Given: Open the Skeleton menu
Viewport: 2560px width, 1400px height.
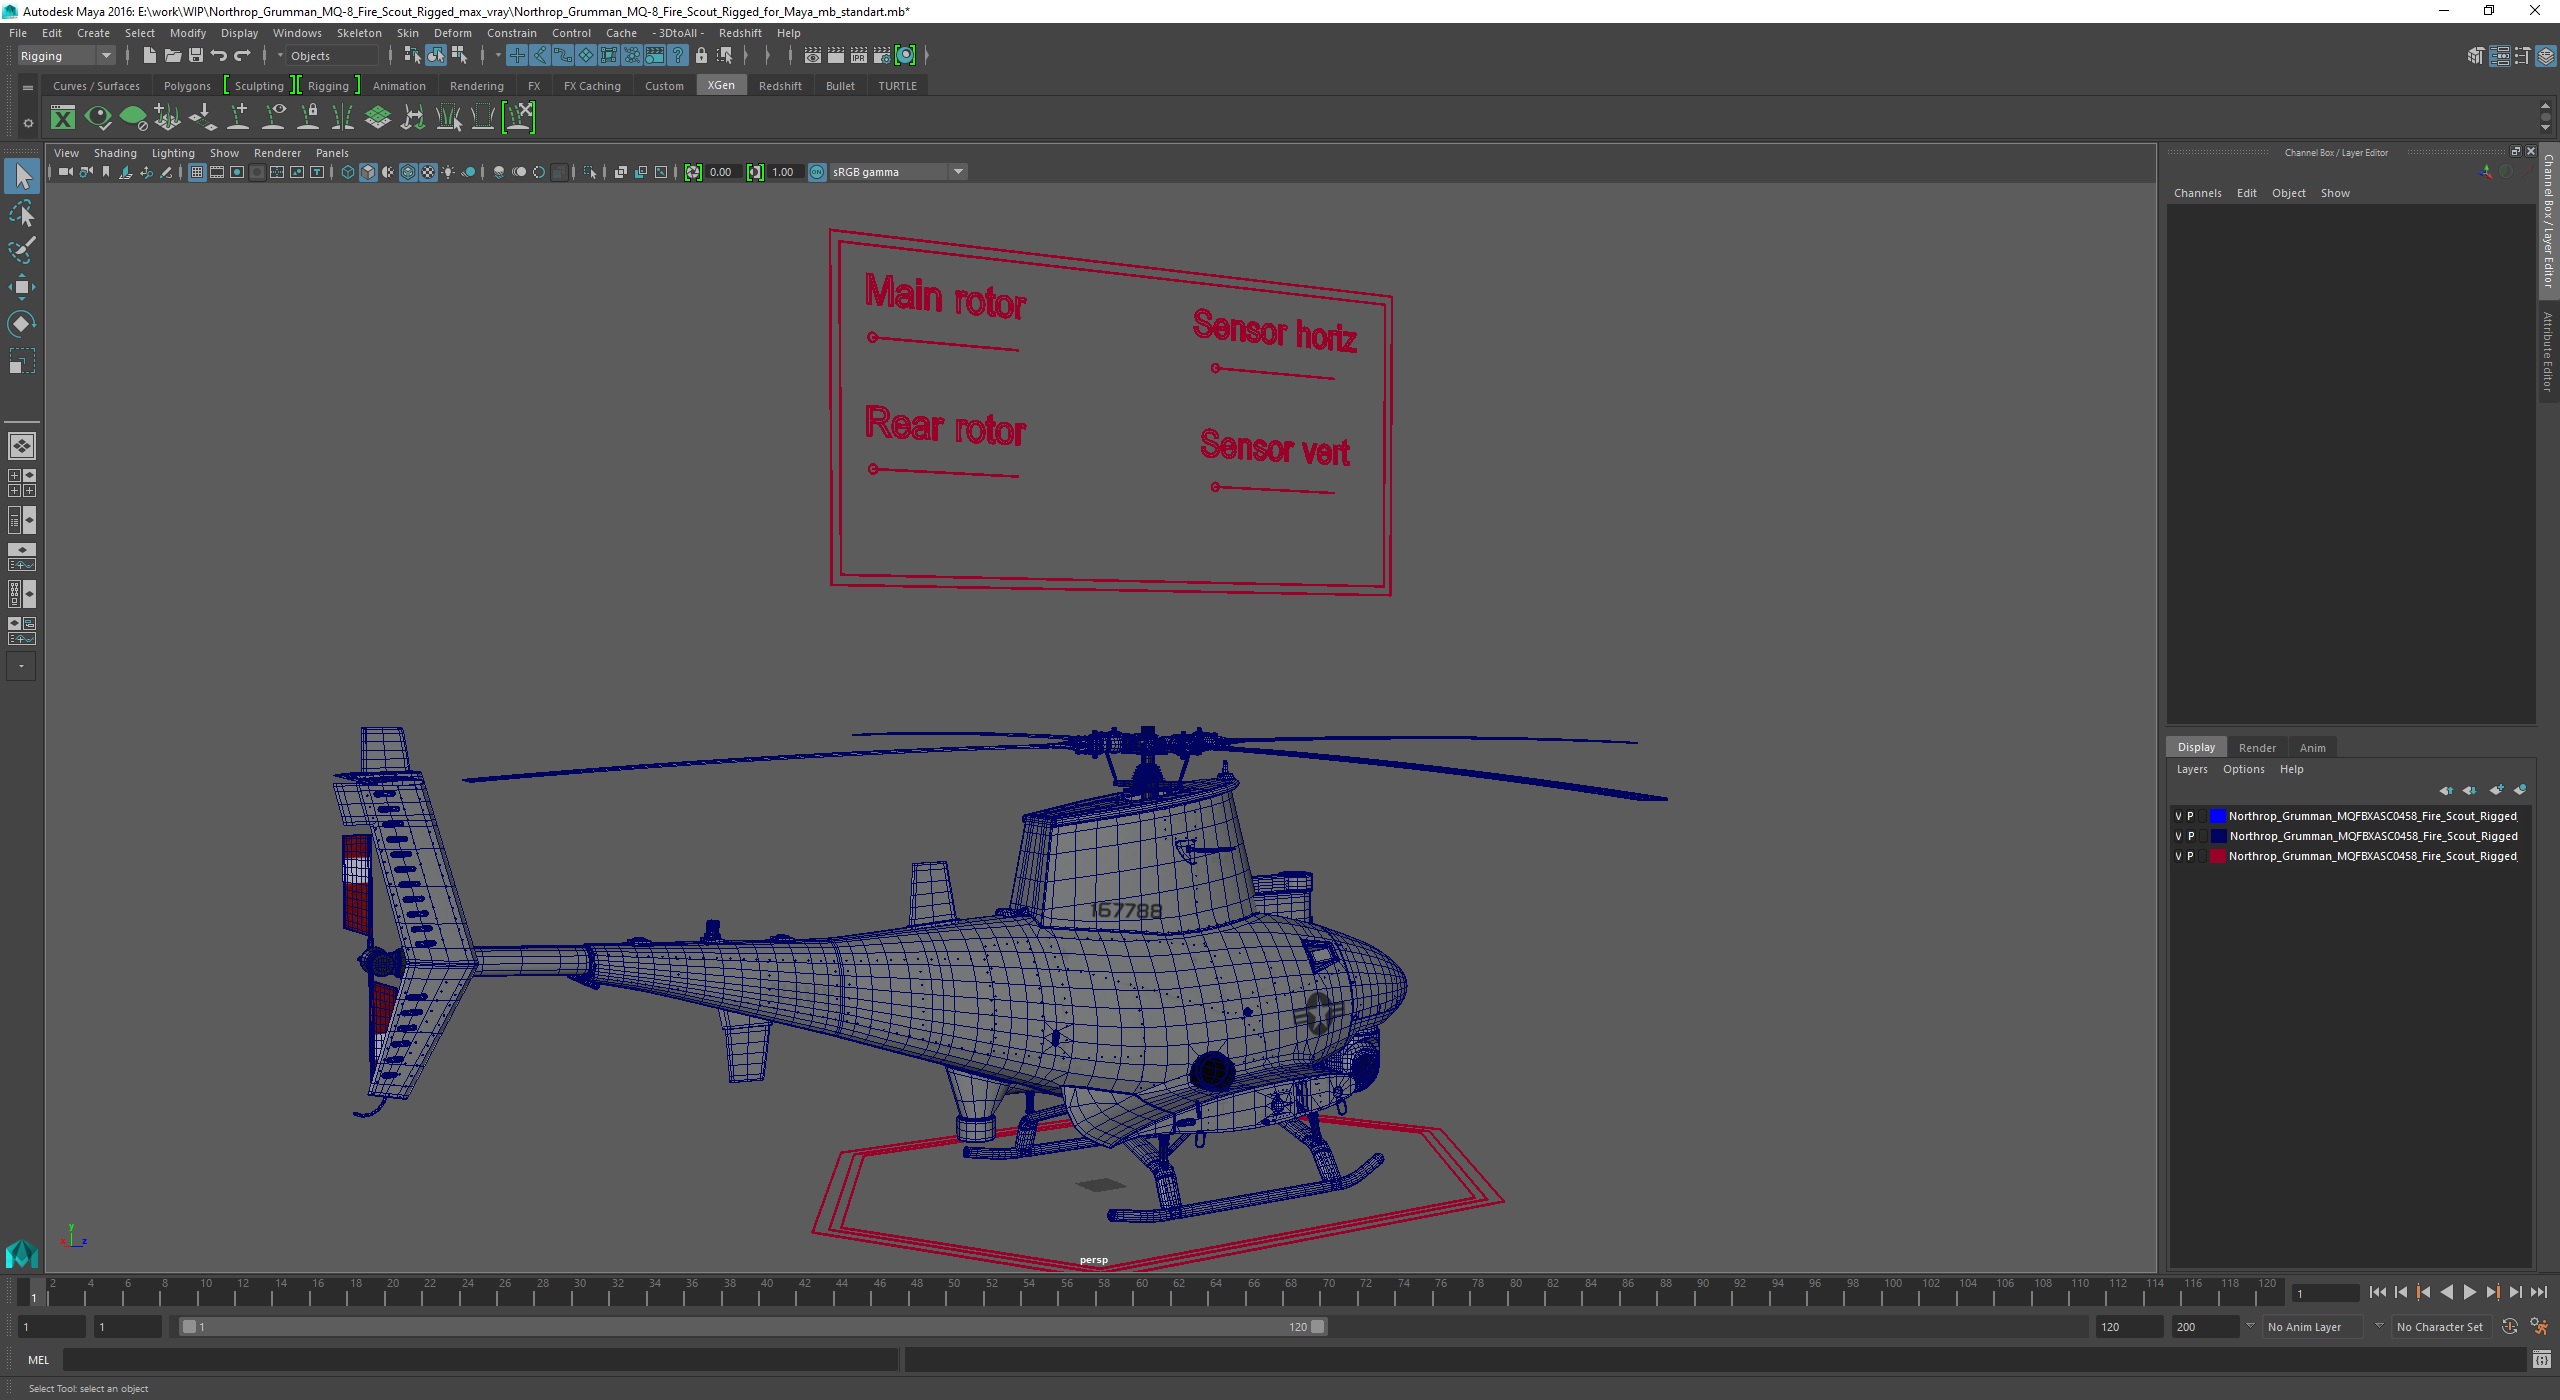Looking at the screenshot, I should point(358,33).
